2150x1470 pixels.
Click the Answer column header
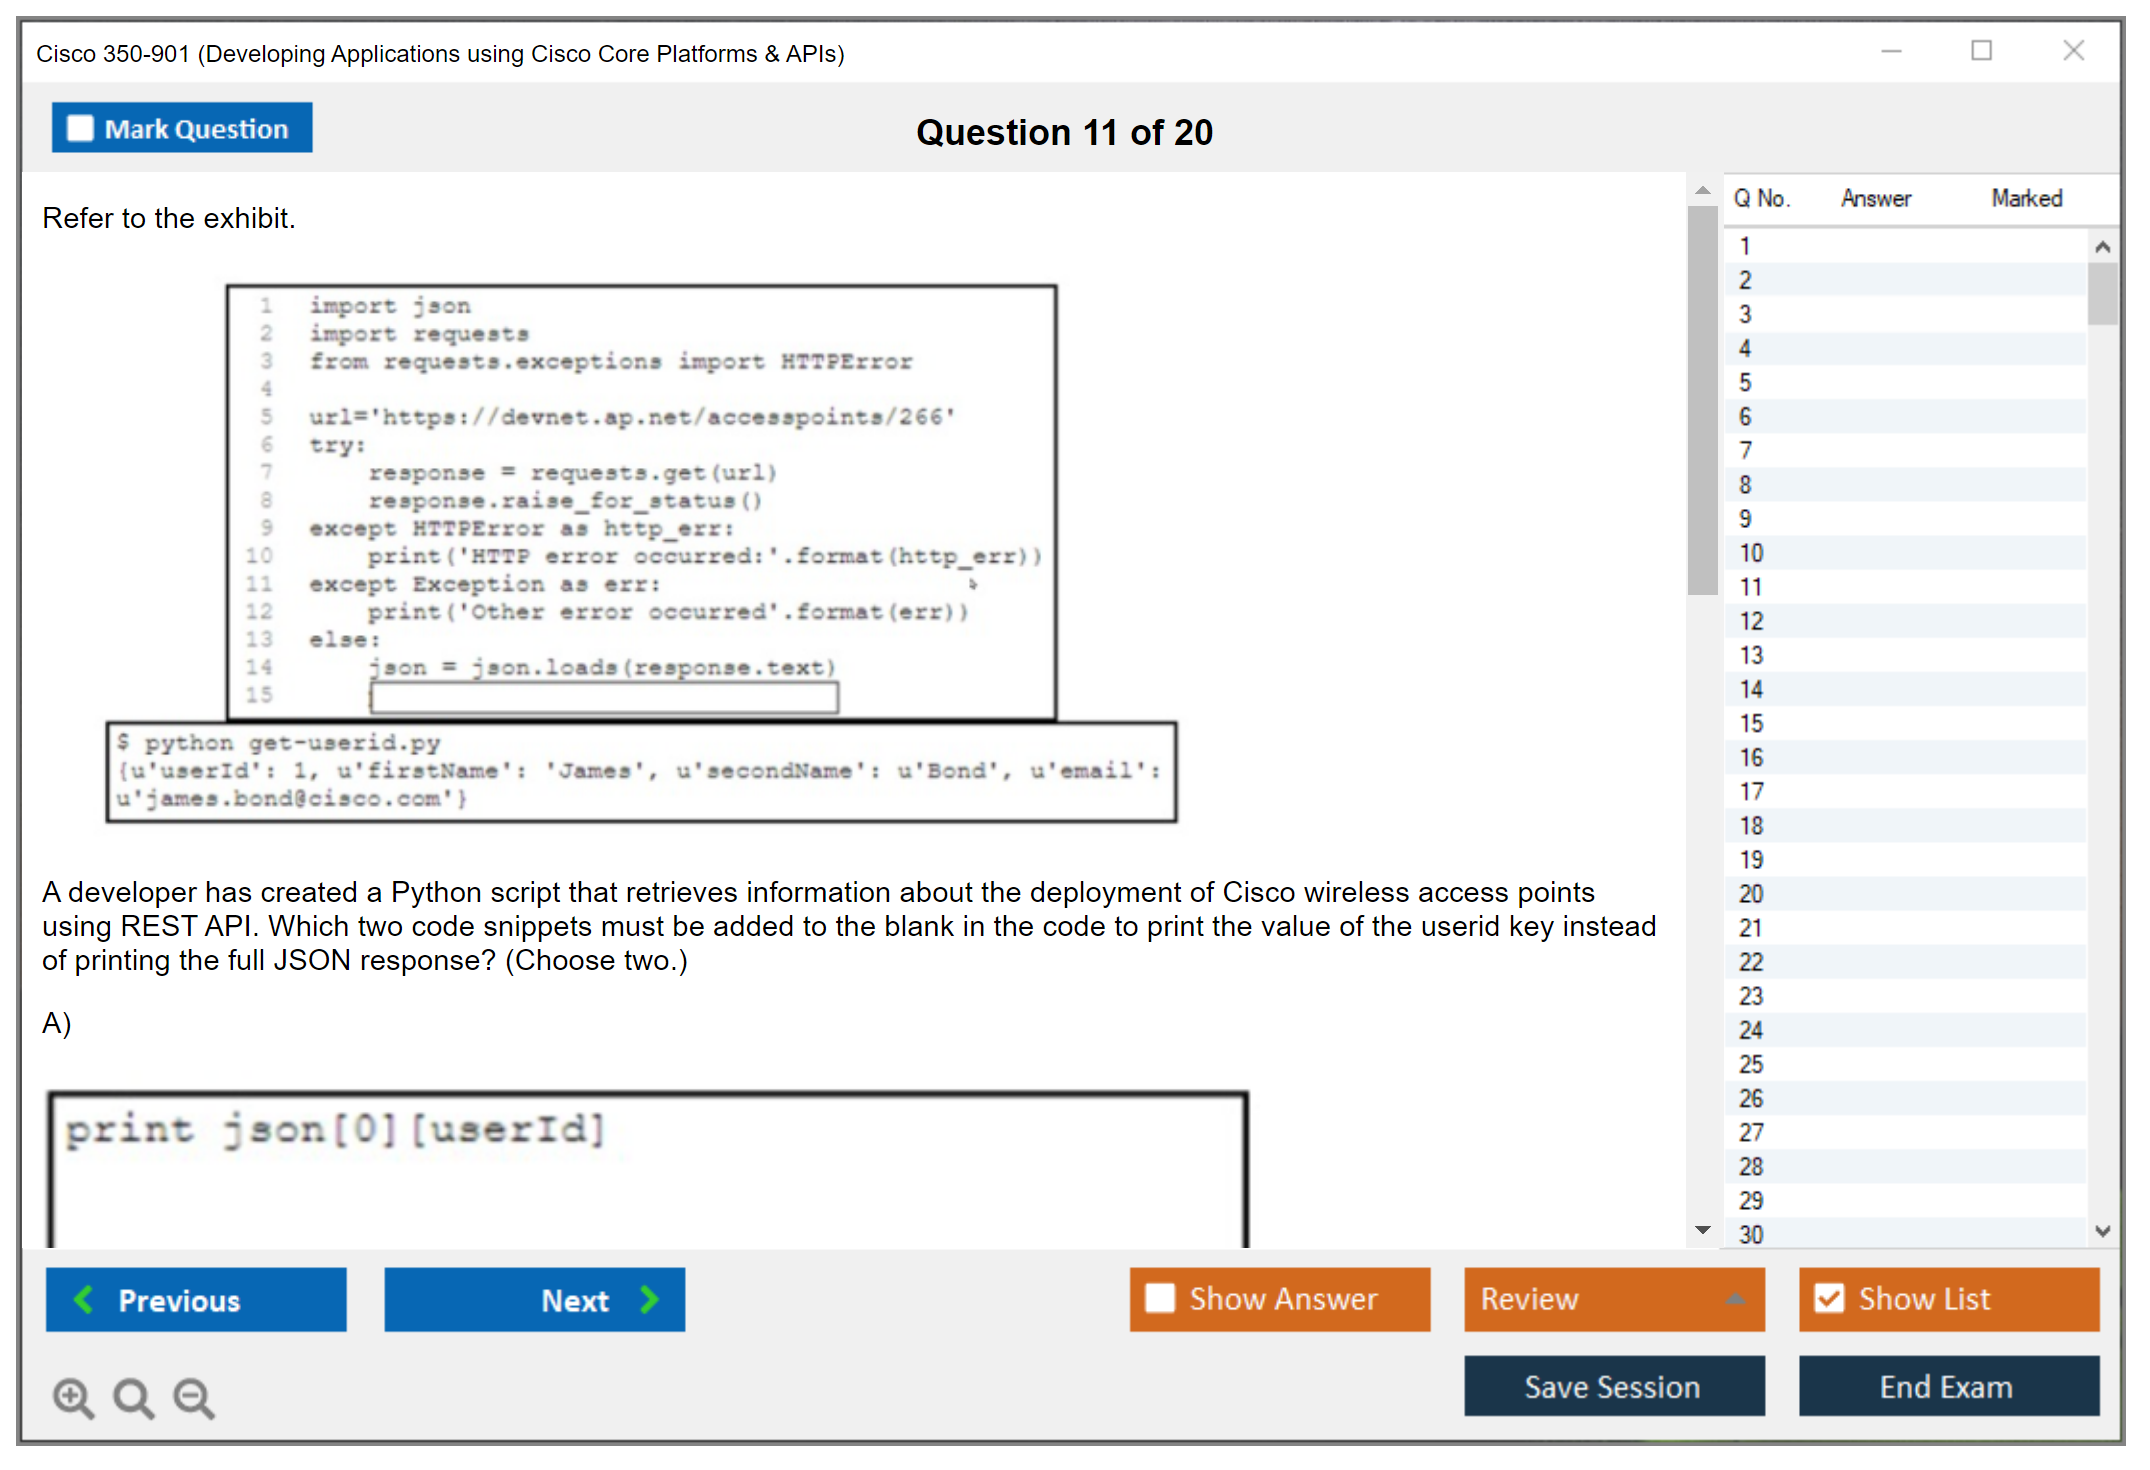(1875, 198)
